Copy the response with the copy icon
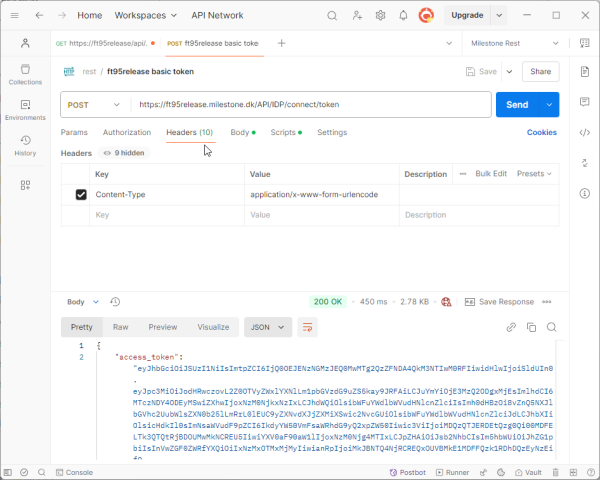 point(532,327)
